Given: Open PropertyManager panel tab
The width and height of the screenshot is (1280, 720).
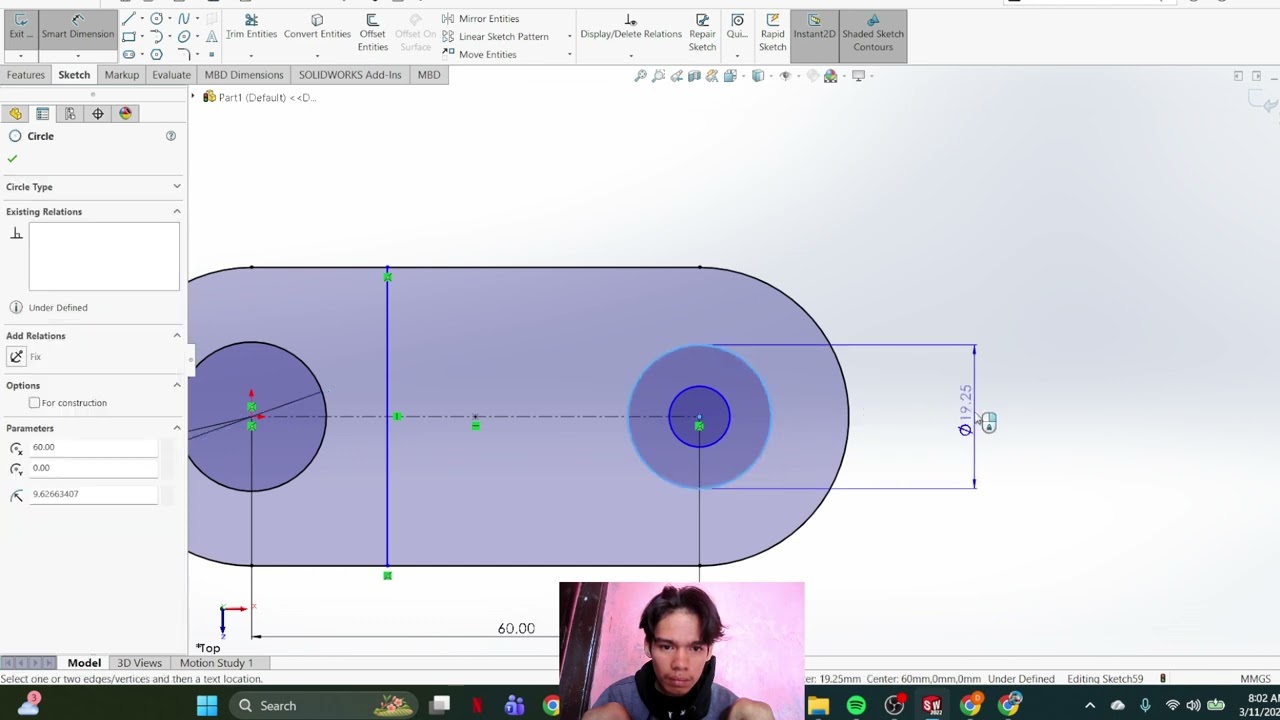Looking at the screenshot, I should tap(42, 114).
